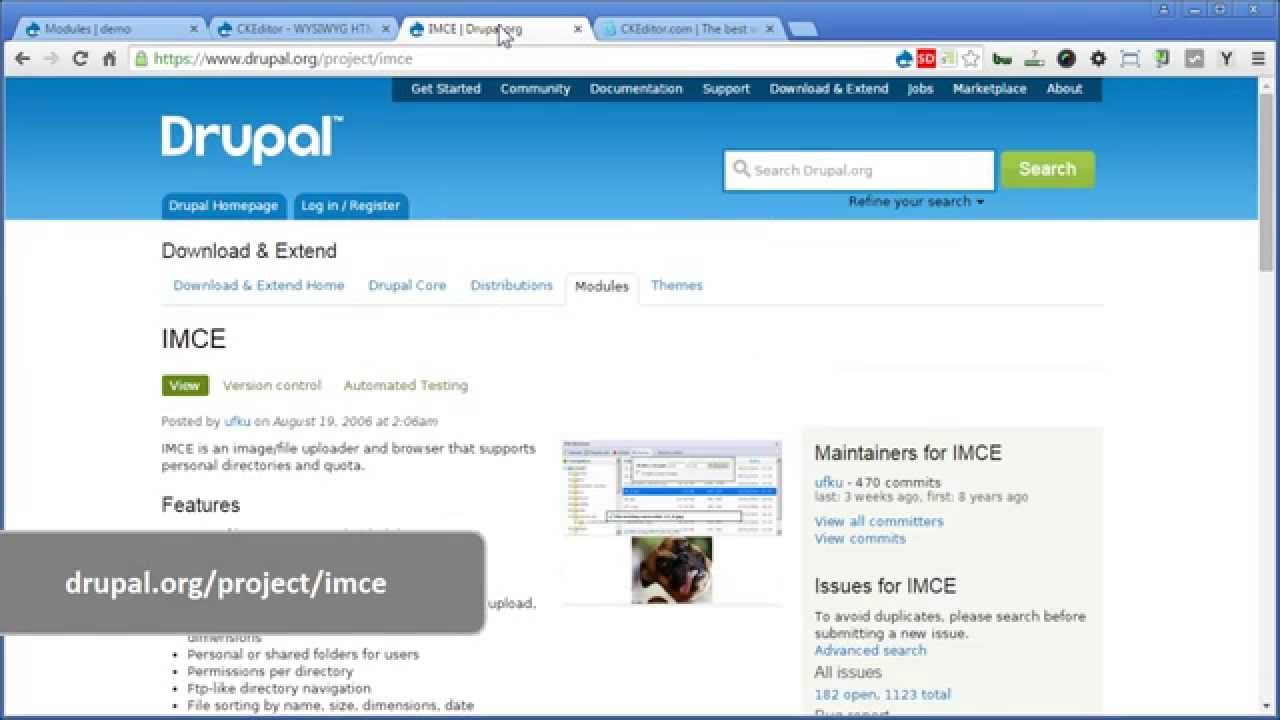Click the Y extension icon
This screenshot has height=720, width=1280.
[x=1226, y=59]
